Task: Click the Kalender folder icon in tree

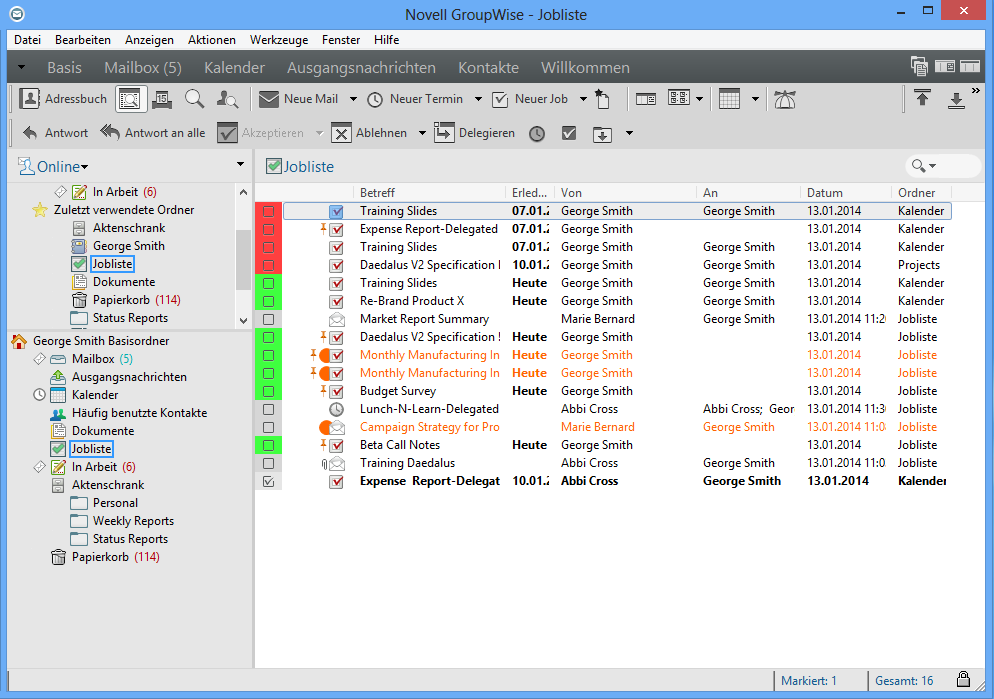Action: [58, 395]
